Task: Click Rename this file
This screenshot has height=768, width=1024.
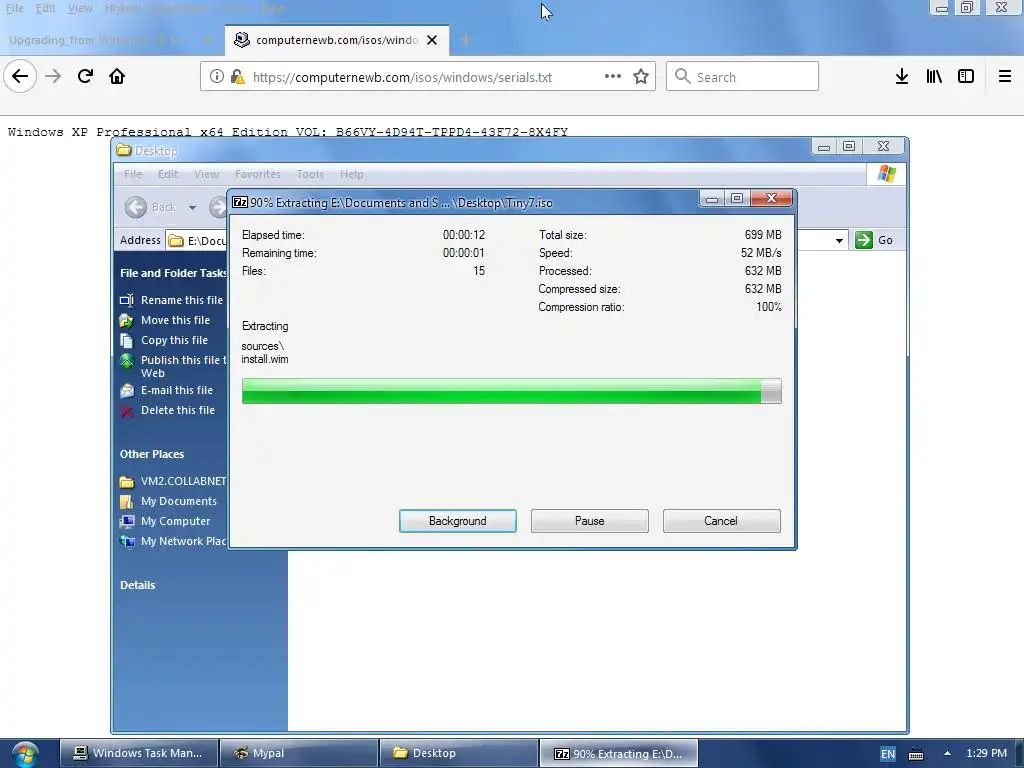Action: pyautogui.click(x=182, y=300)
